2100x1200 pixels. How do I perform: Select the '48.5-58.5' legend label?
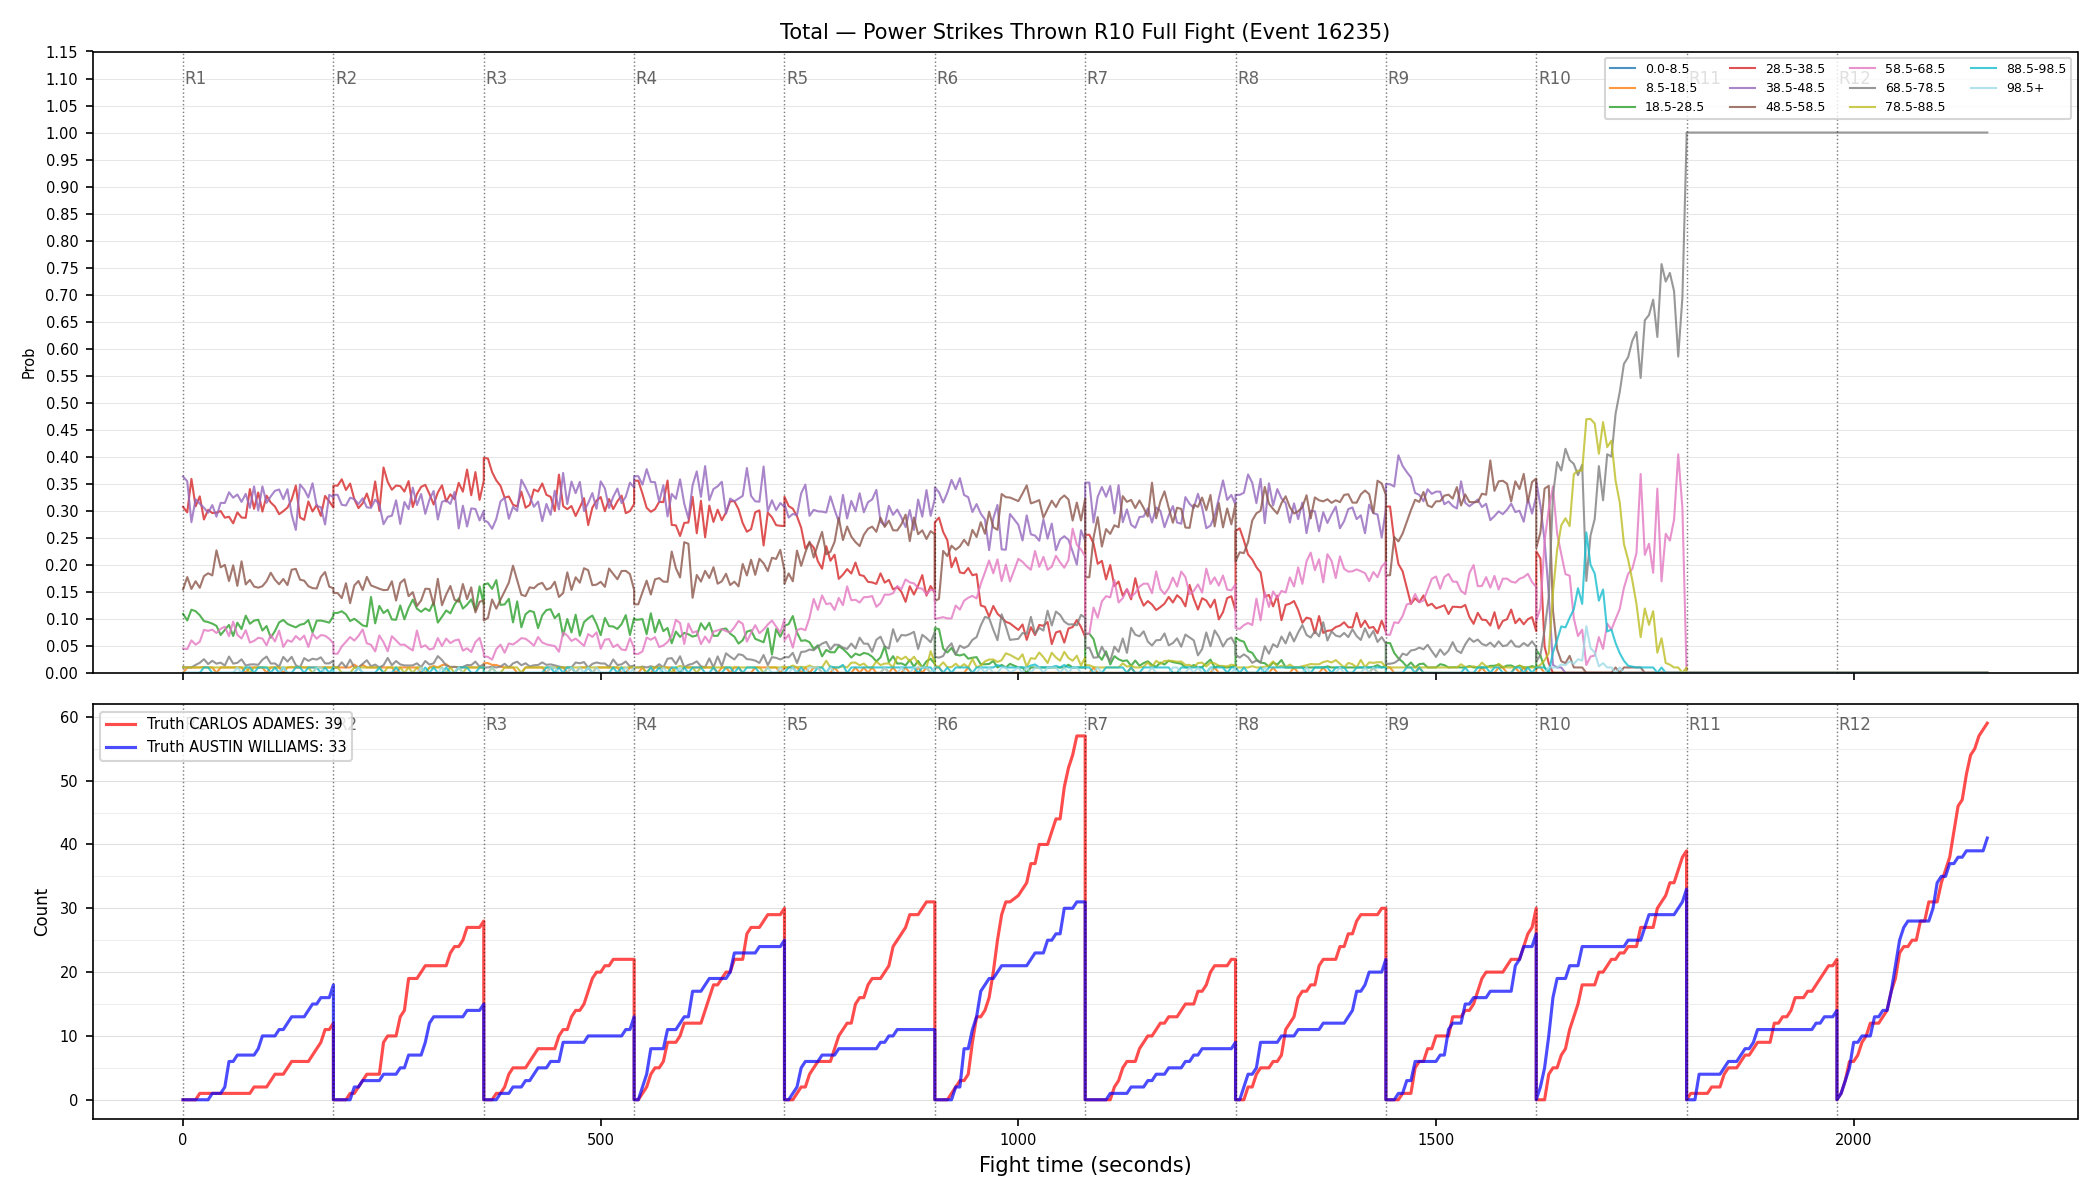tap(1795, 107)
